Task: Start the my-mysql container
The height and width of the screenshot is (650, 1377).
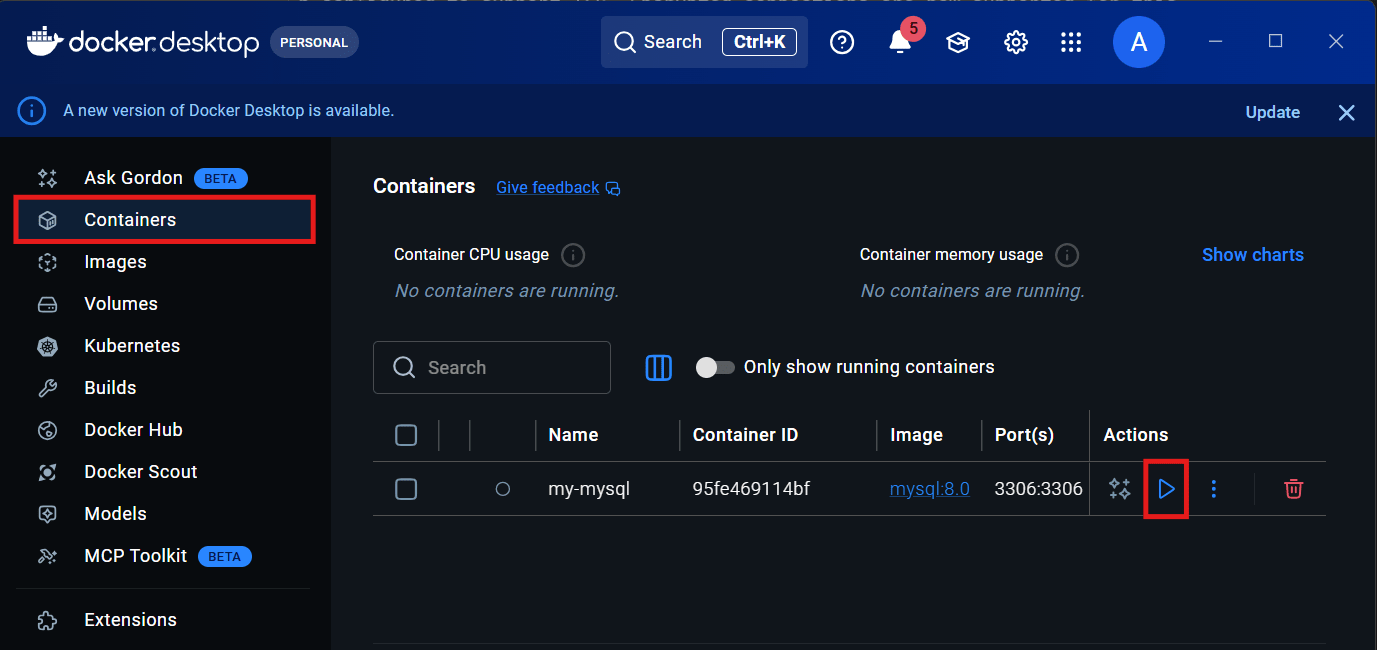Action: point(1166,489)
